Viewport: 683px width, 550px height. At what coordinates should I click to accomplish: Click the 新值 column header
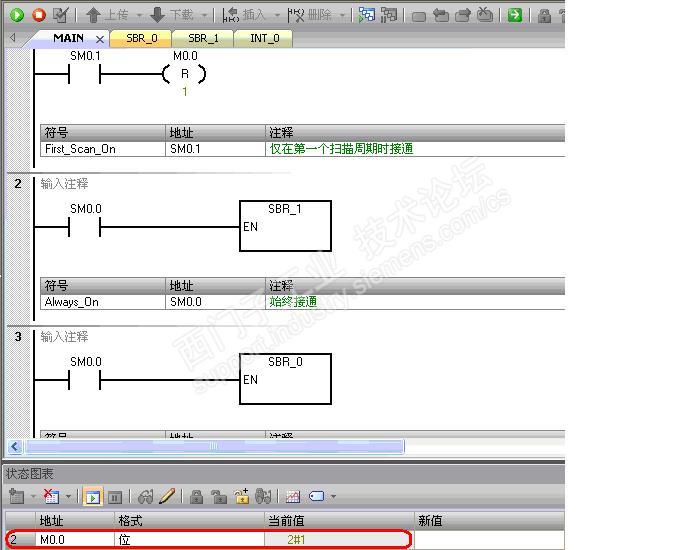(x=490, y=520)
